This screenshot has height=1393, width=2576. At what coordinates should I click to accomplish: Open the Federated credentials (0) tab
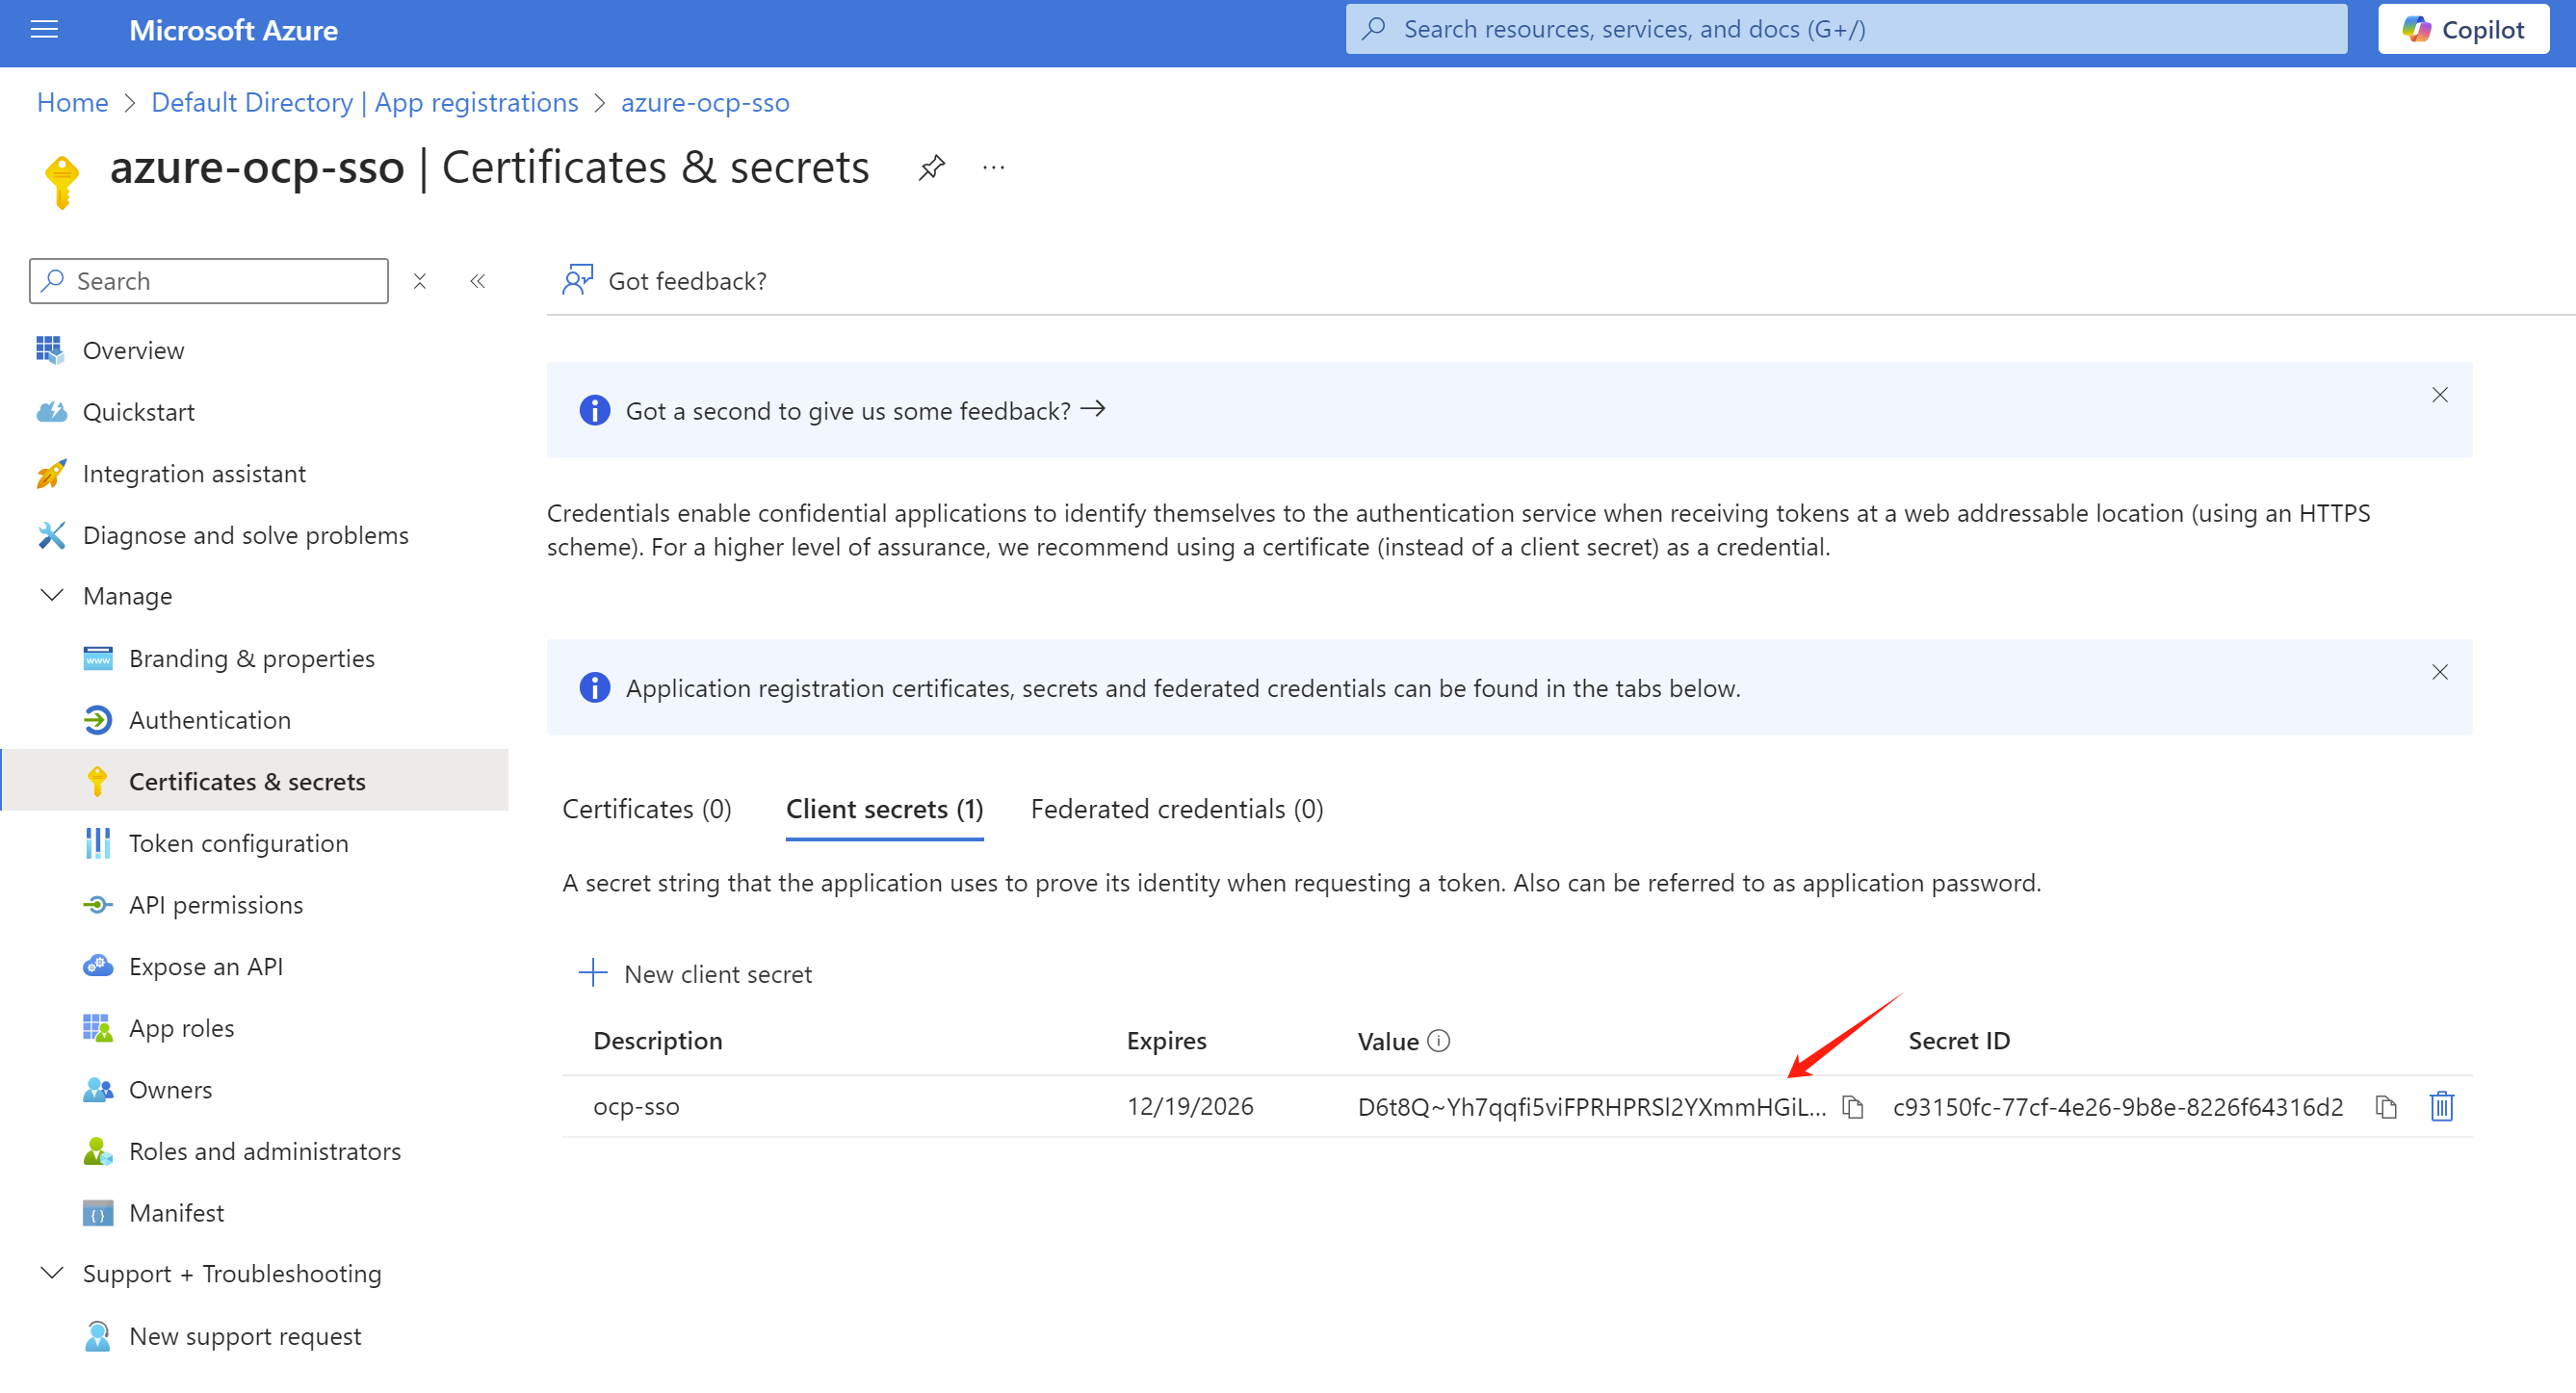point(1176,809)
